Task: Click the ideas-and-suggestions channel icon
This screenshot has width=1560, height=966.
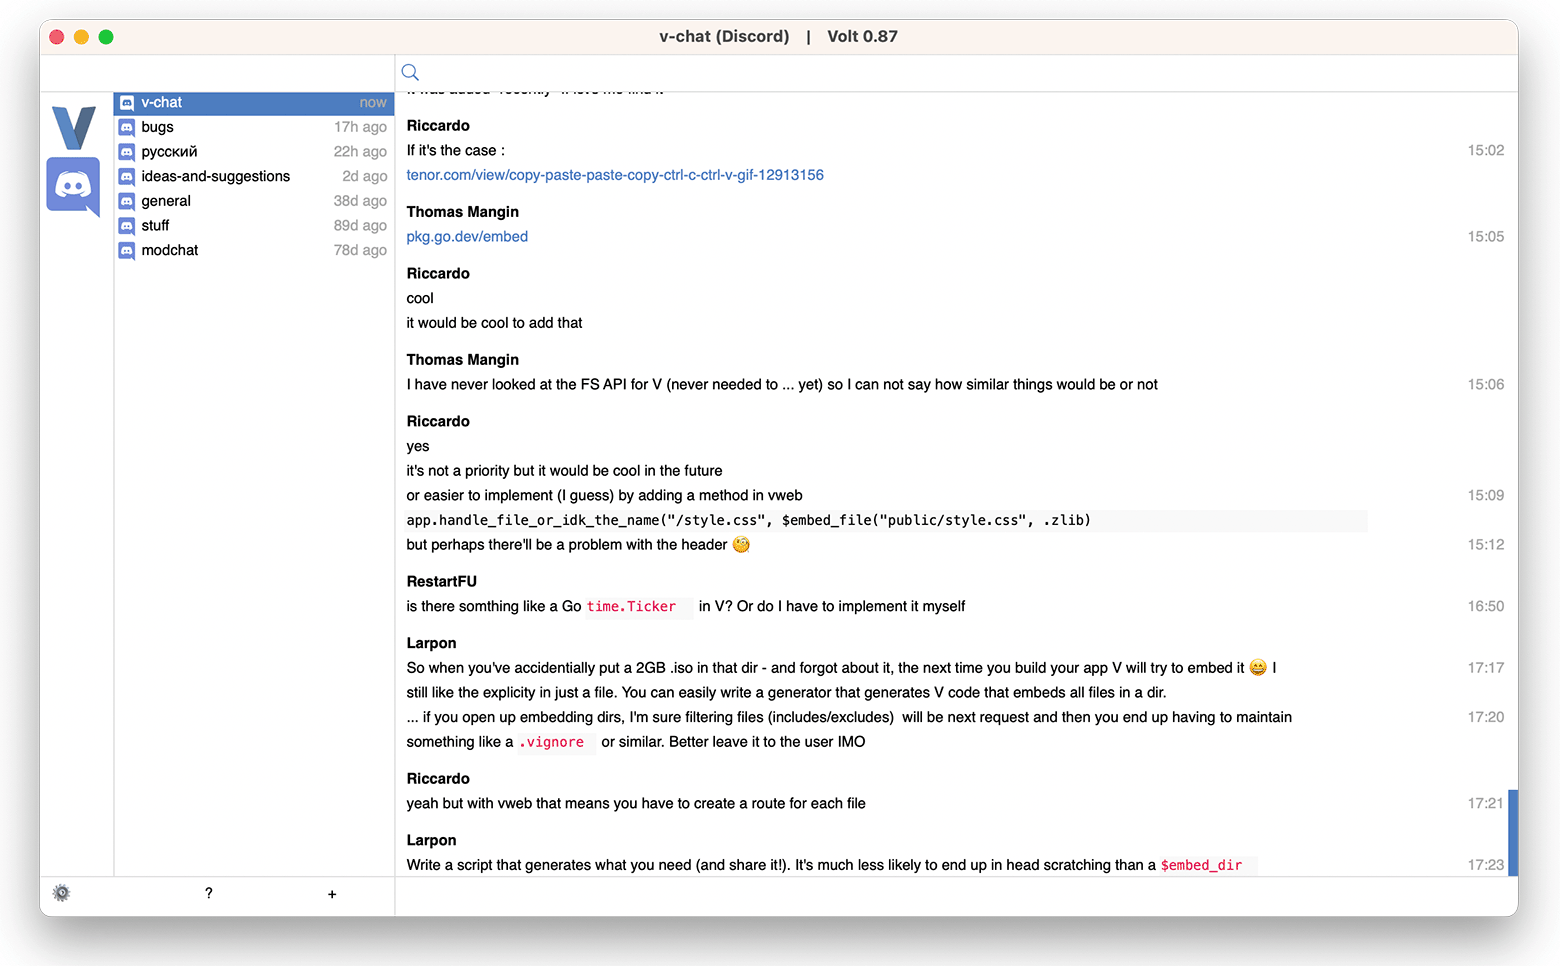Action: pos(127,176)
